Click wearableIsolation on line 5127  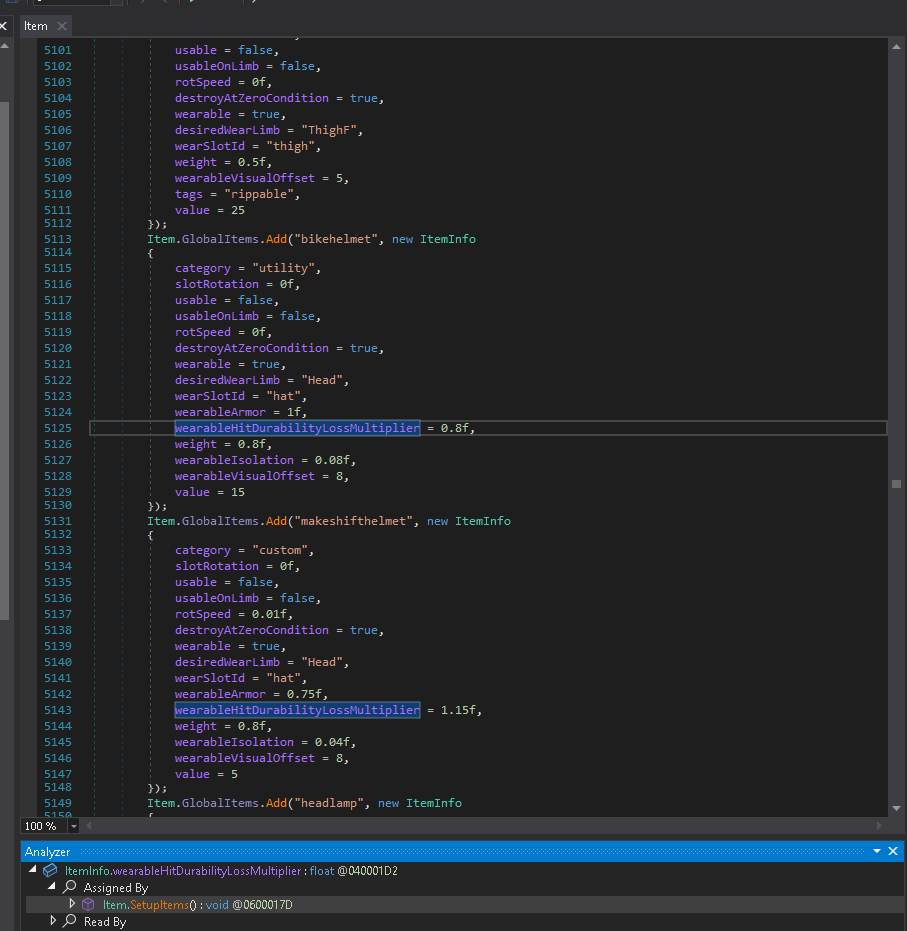pos(234,460)
